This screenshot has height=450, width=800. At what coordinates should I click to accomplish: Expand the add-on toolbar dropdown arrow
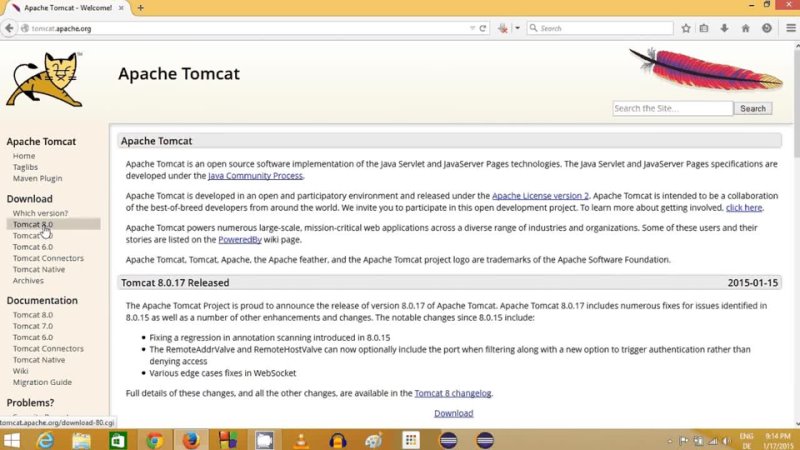point(517,29)
